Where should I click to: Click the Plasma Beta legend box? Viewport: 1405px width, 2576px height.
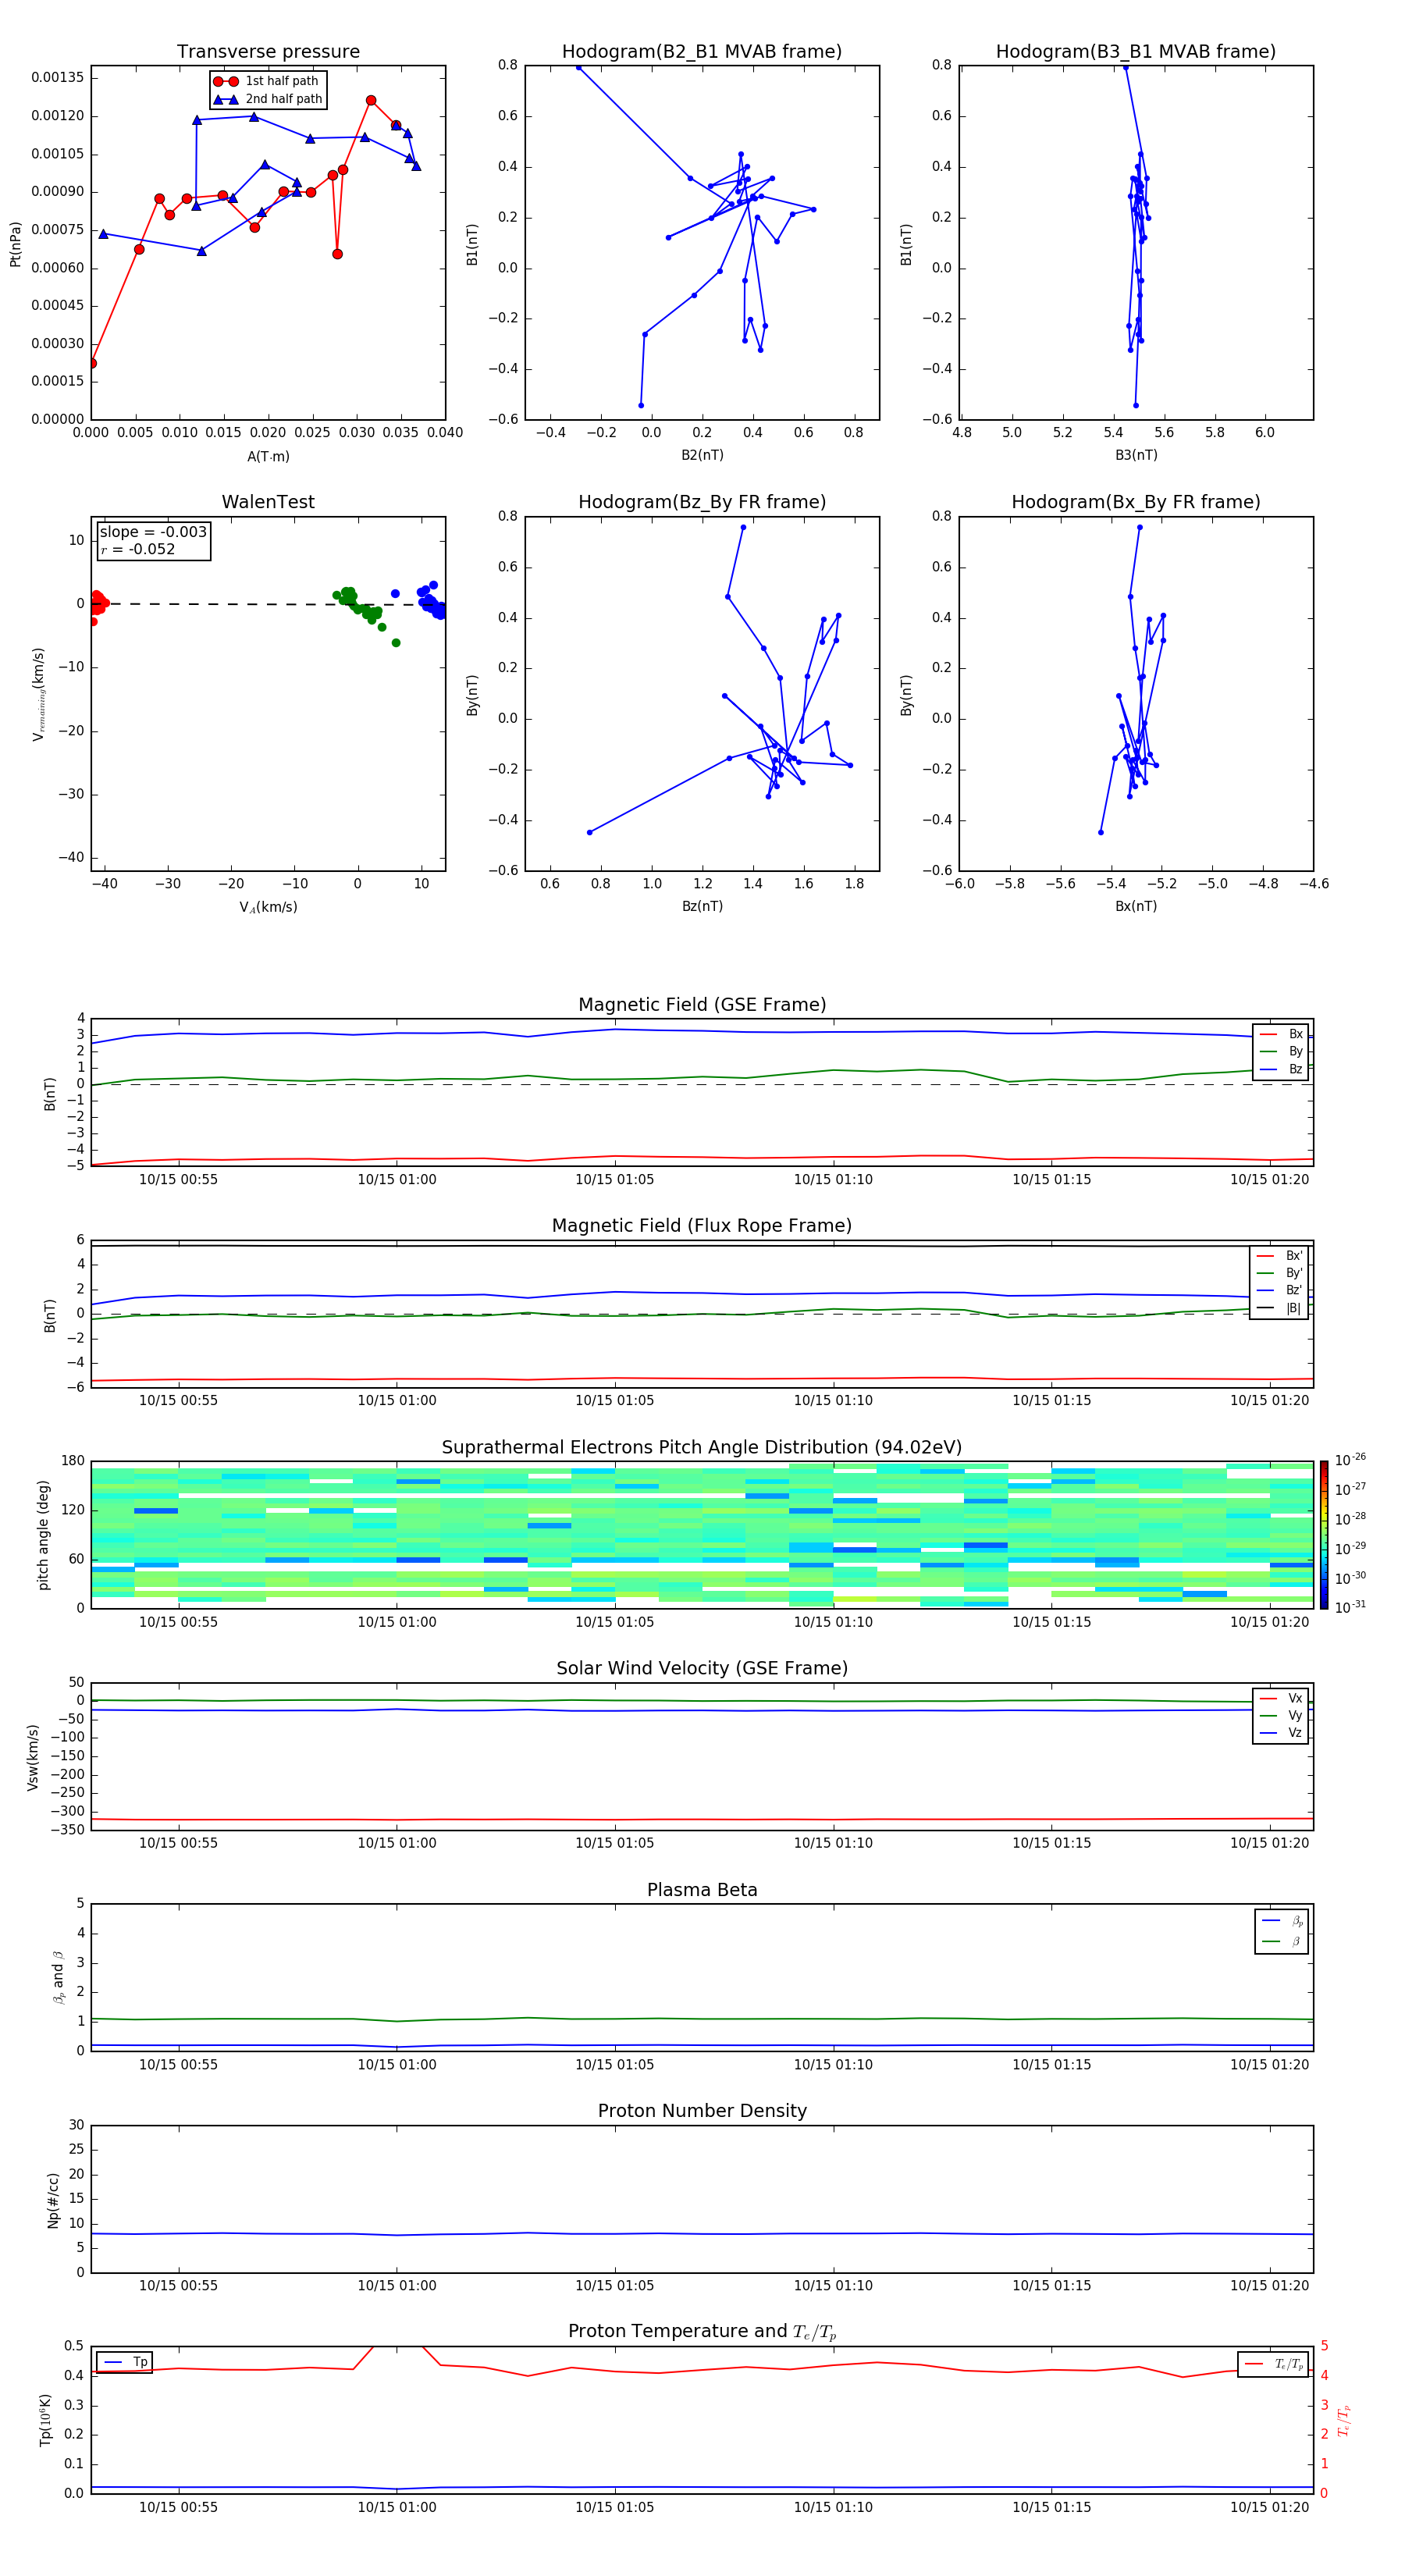[x=1281, y=1931]
